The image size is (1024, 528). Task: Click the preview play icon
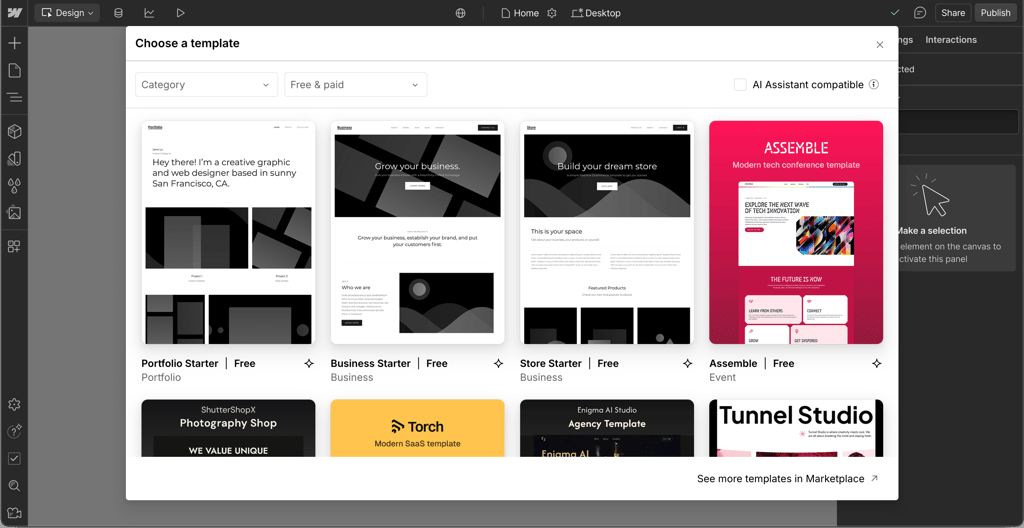point(181,13)
